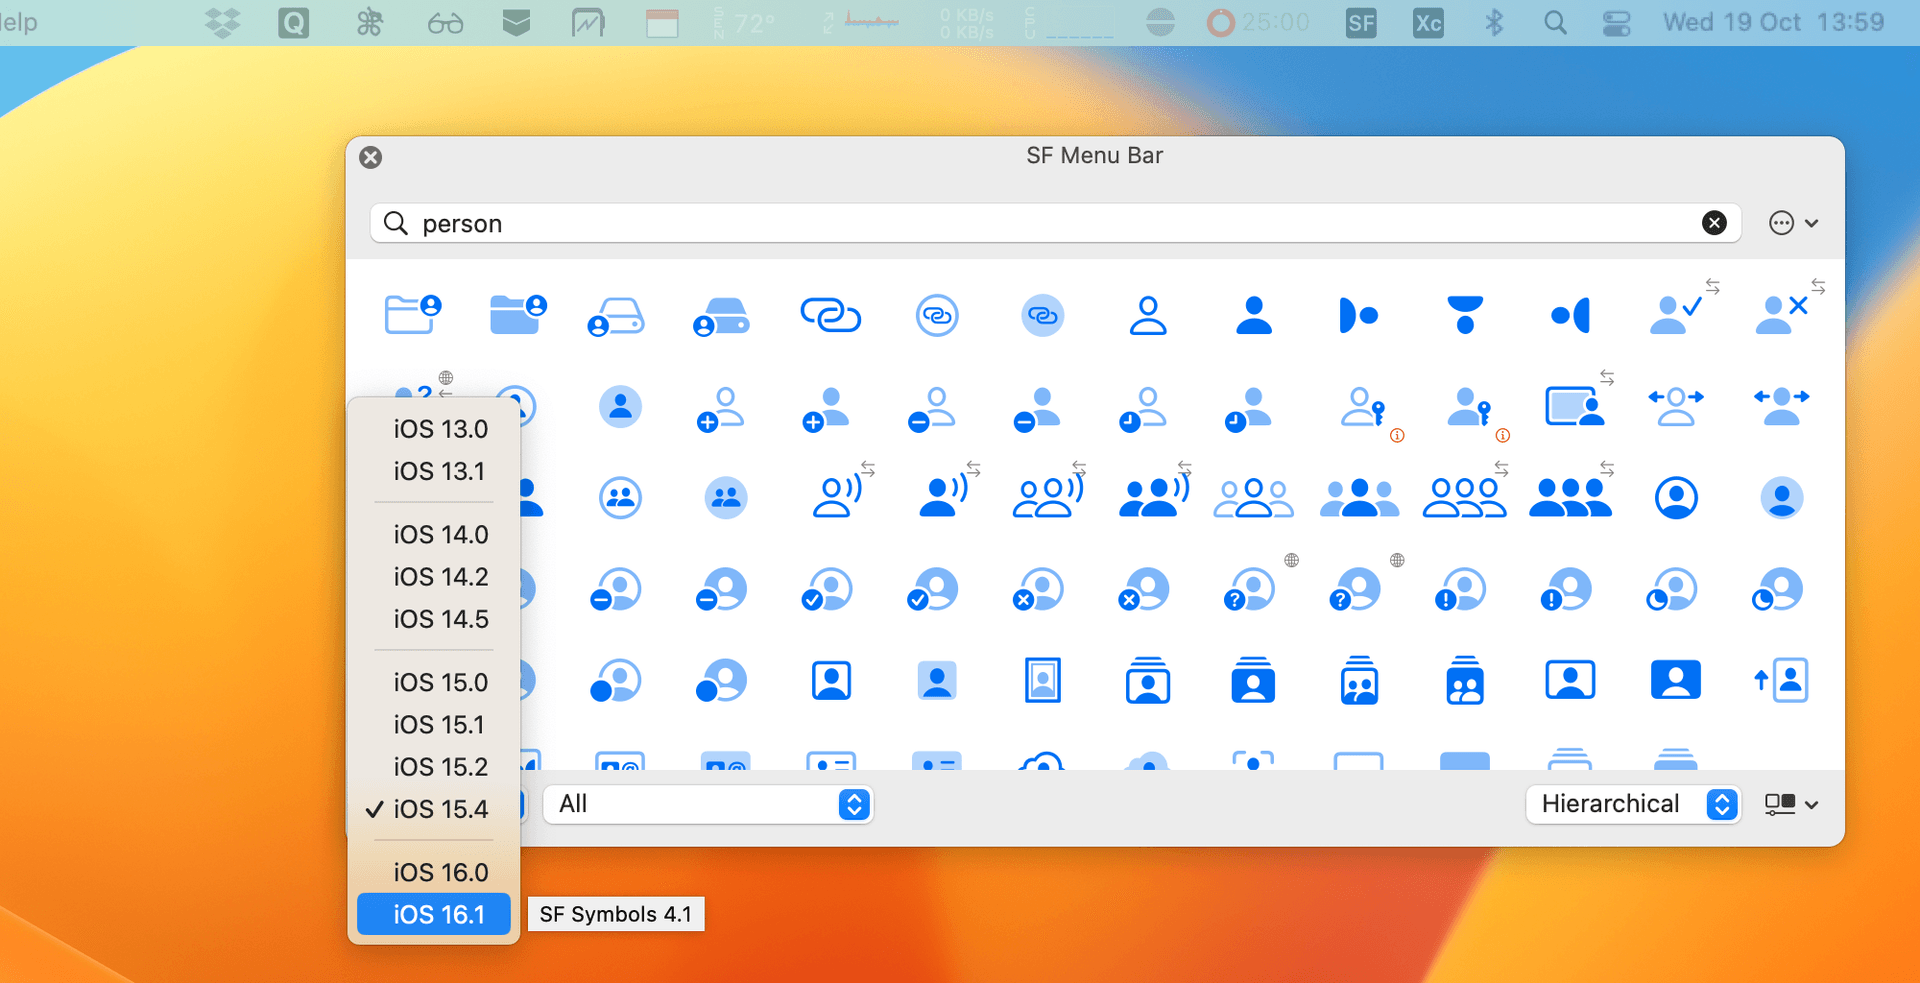
Task: Open the Hierarchical rendering dropdown
Action: pos(1632,804)
